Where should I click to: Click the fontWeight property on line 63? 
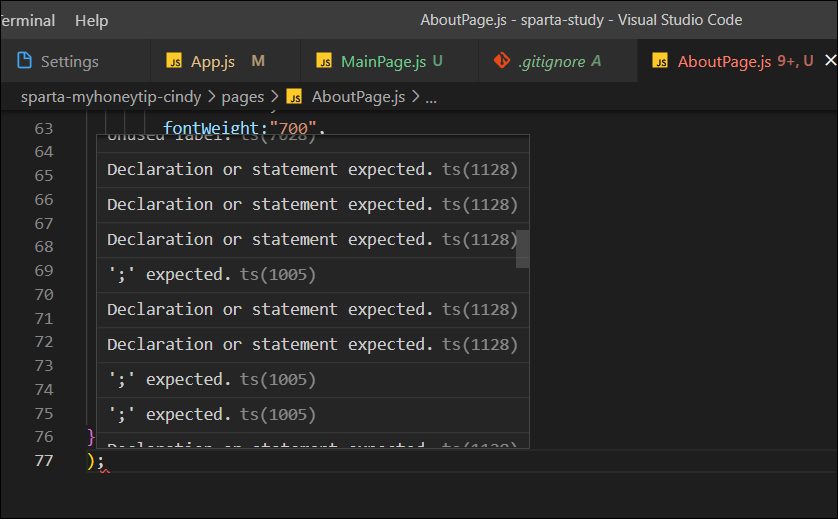tap(210, 127)
